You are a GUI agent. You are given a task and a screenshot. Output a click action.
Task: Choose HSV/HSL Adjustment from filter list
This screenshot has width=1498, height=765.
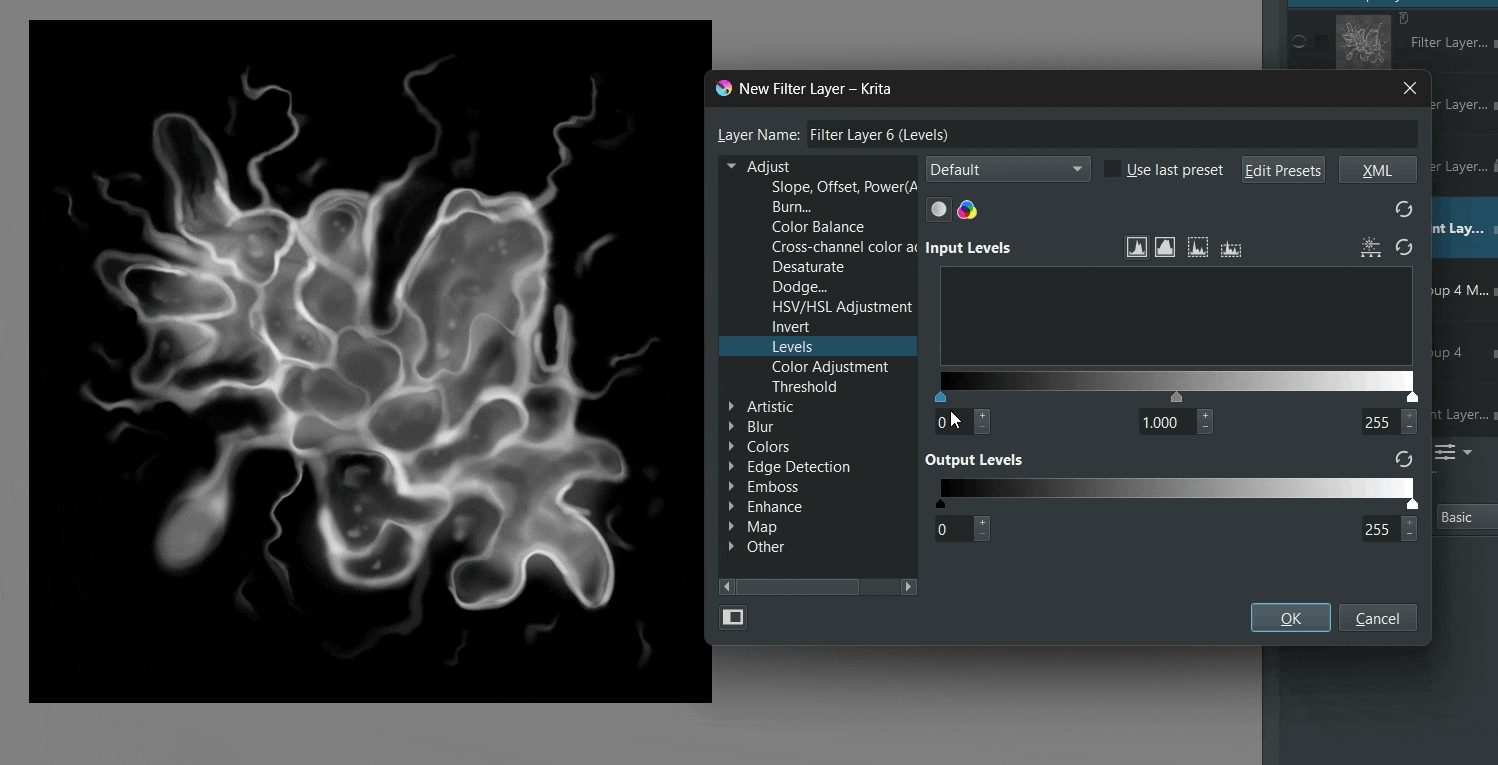click(x=841, y=307)
